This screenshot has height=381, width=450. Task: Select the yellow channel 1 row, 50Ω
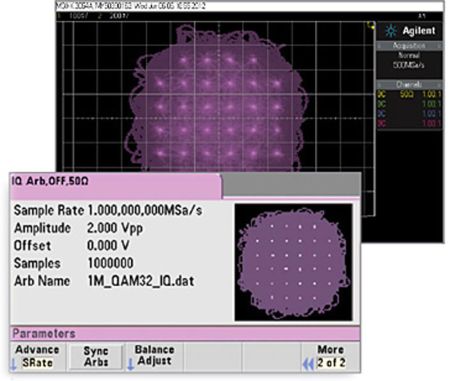tap(409, 95)
